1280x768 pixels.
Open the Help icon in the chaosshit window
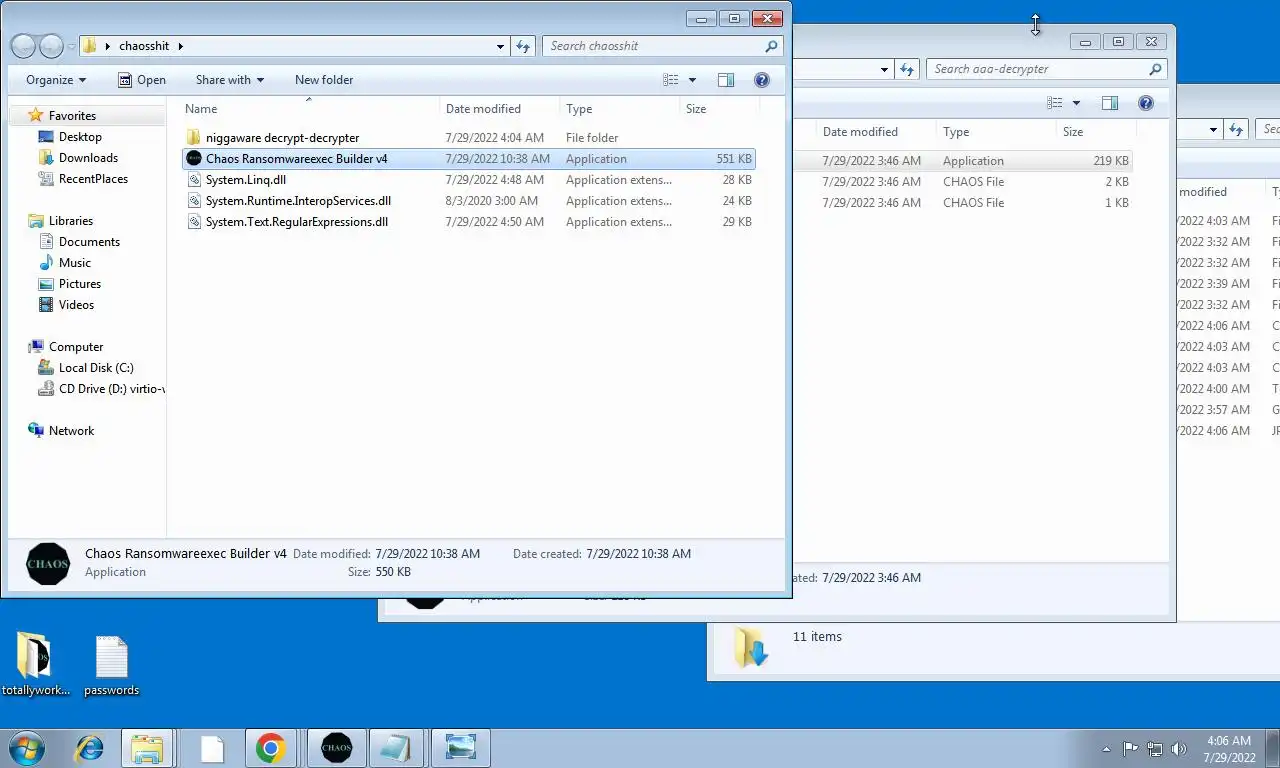coord(761,80)
